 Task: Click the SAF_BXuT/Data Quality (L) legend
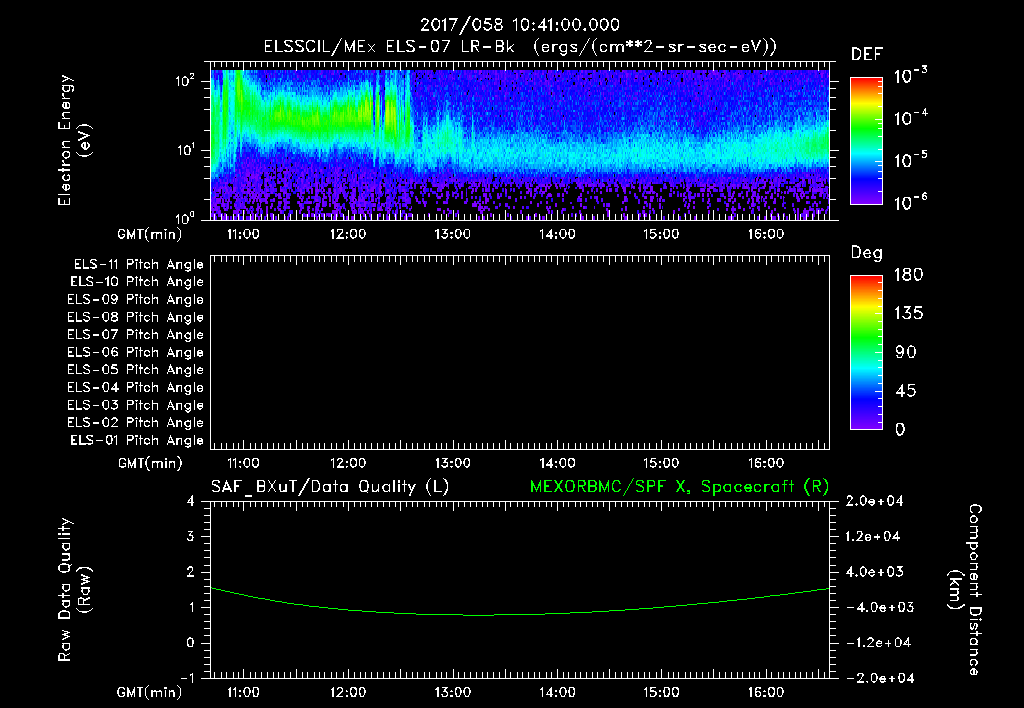[330, 487]
